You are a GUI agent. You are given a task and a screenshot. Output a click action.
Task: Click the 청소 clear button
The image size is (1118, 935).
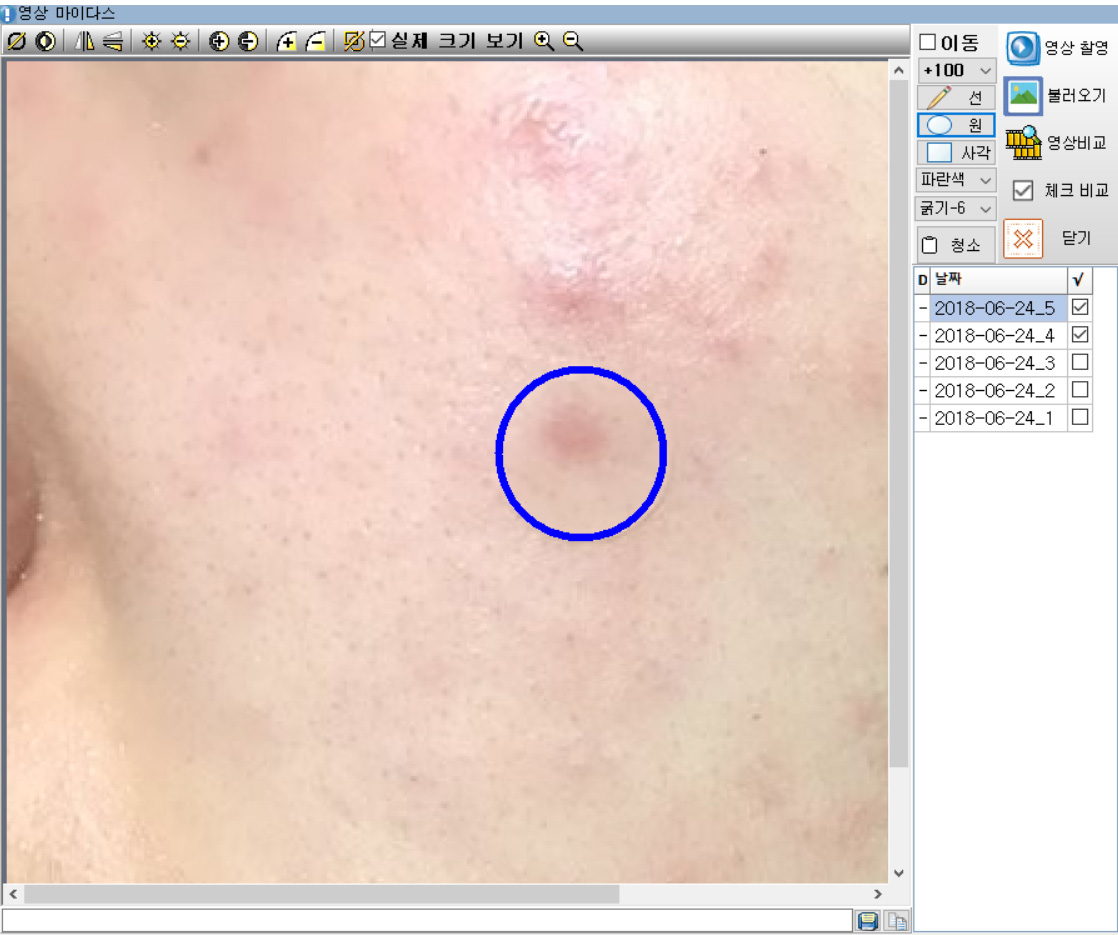(x=956, y=245)
